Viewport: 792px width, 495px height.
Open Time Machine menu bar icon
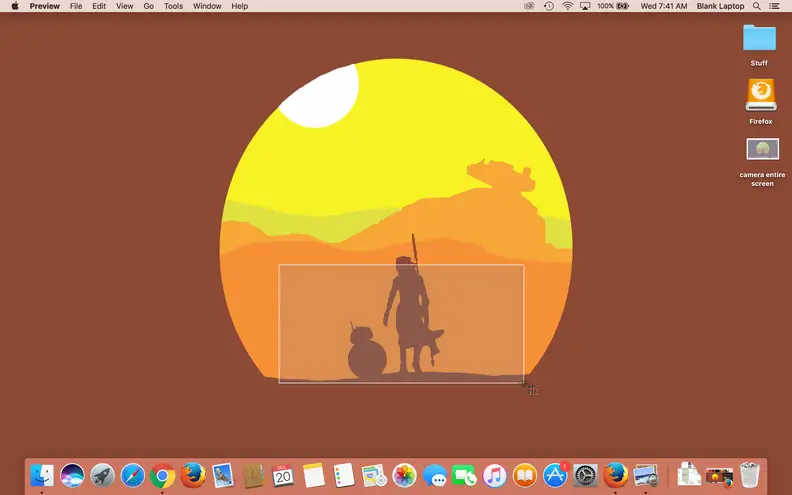point(549,6)
